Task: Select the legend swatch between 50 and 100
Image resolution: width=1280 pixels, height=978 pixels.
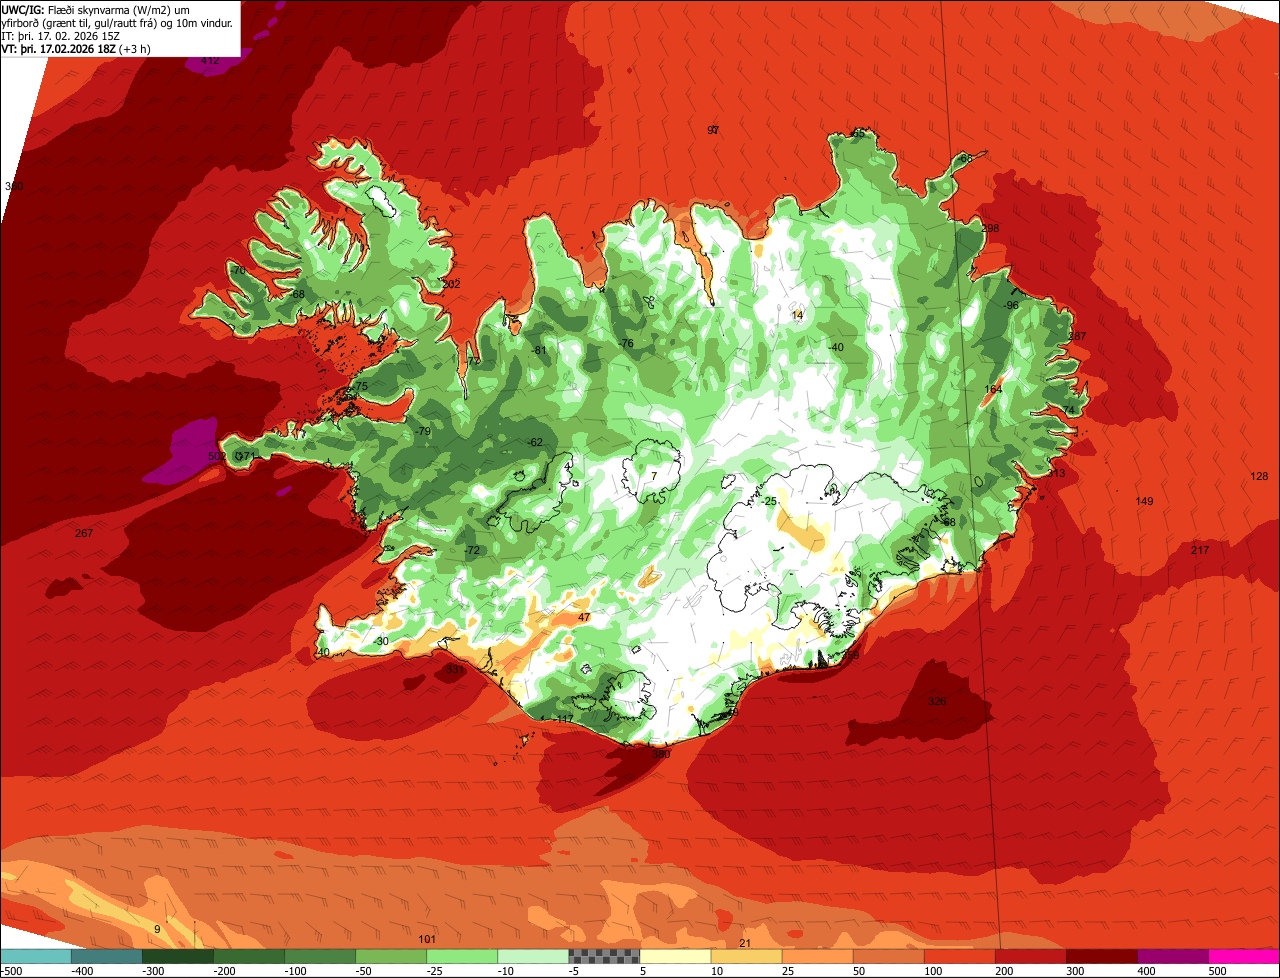Action: pos(888,956)
